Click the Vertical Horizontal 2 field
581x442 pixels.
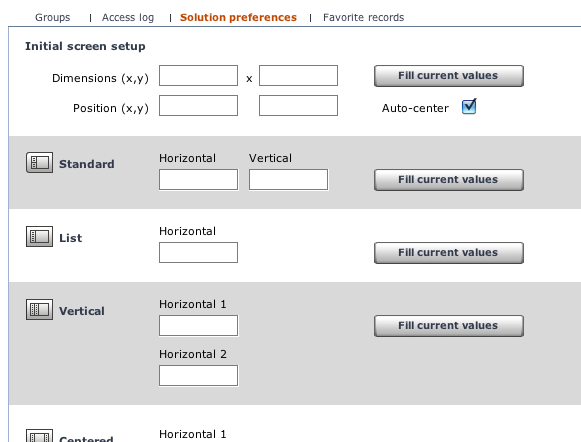198,376
